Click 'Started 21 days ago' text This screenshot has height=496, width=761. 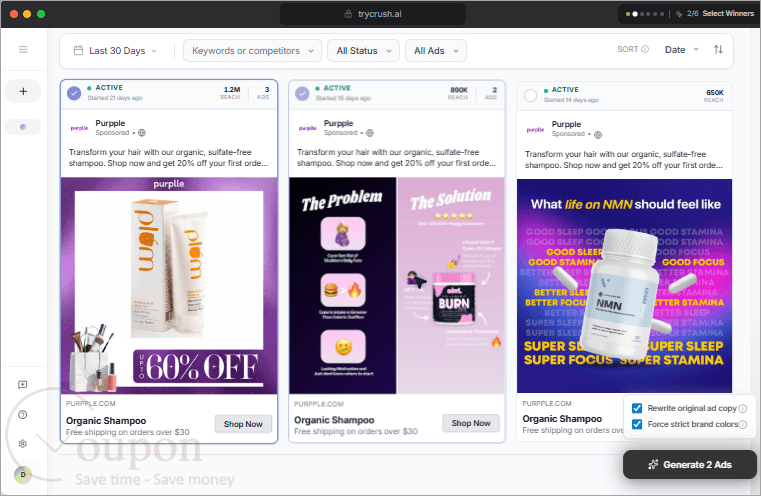[x=115, y=98]
